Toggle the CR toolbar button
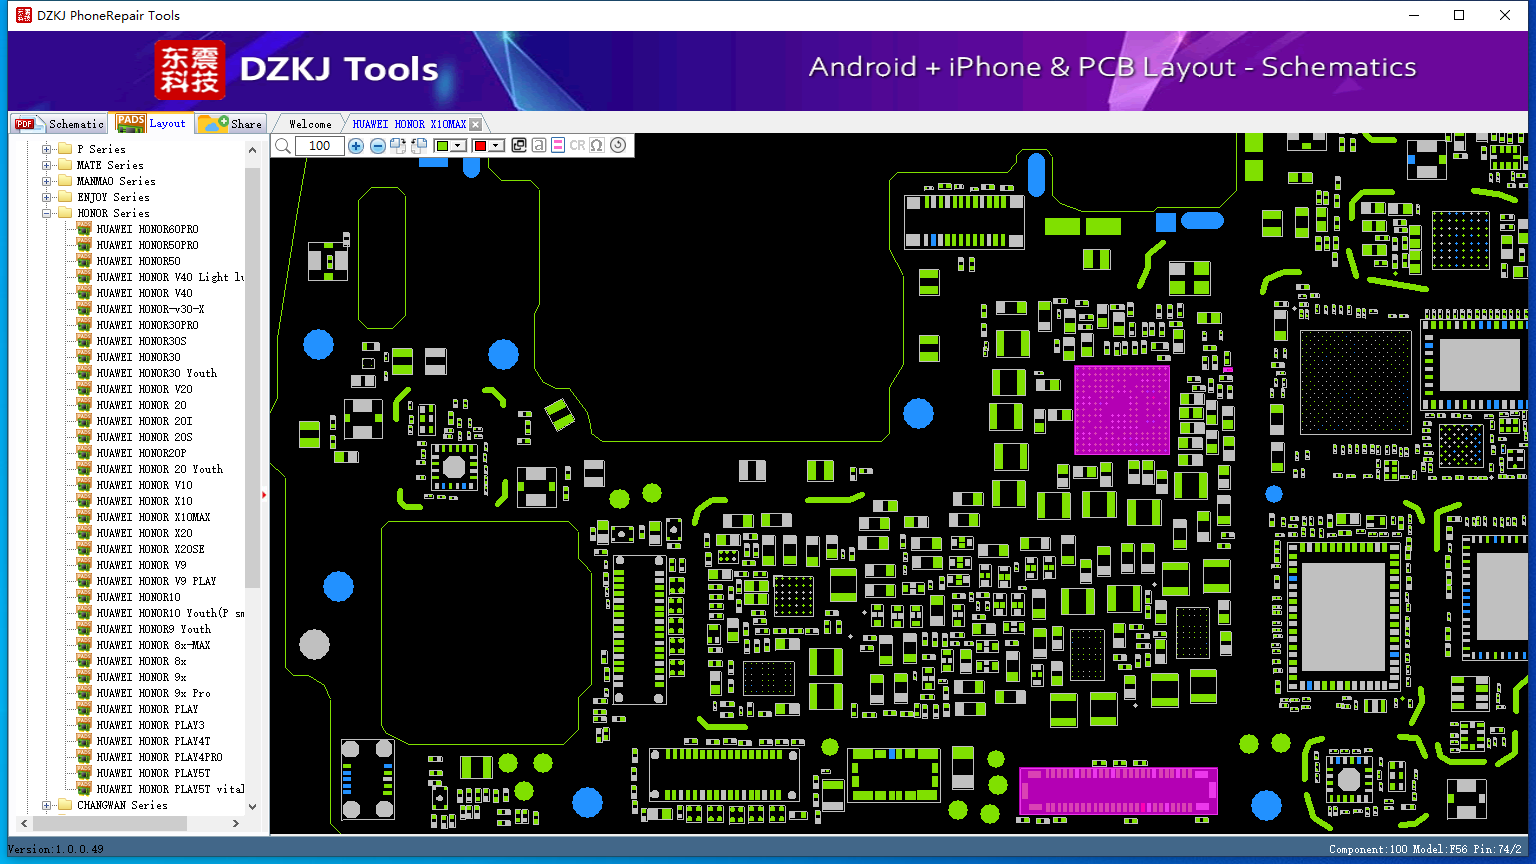The image size is (1536, 864). click(577, 145)
